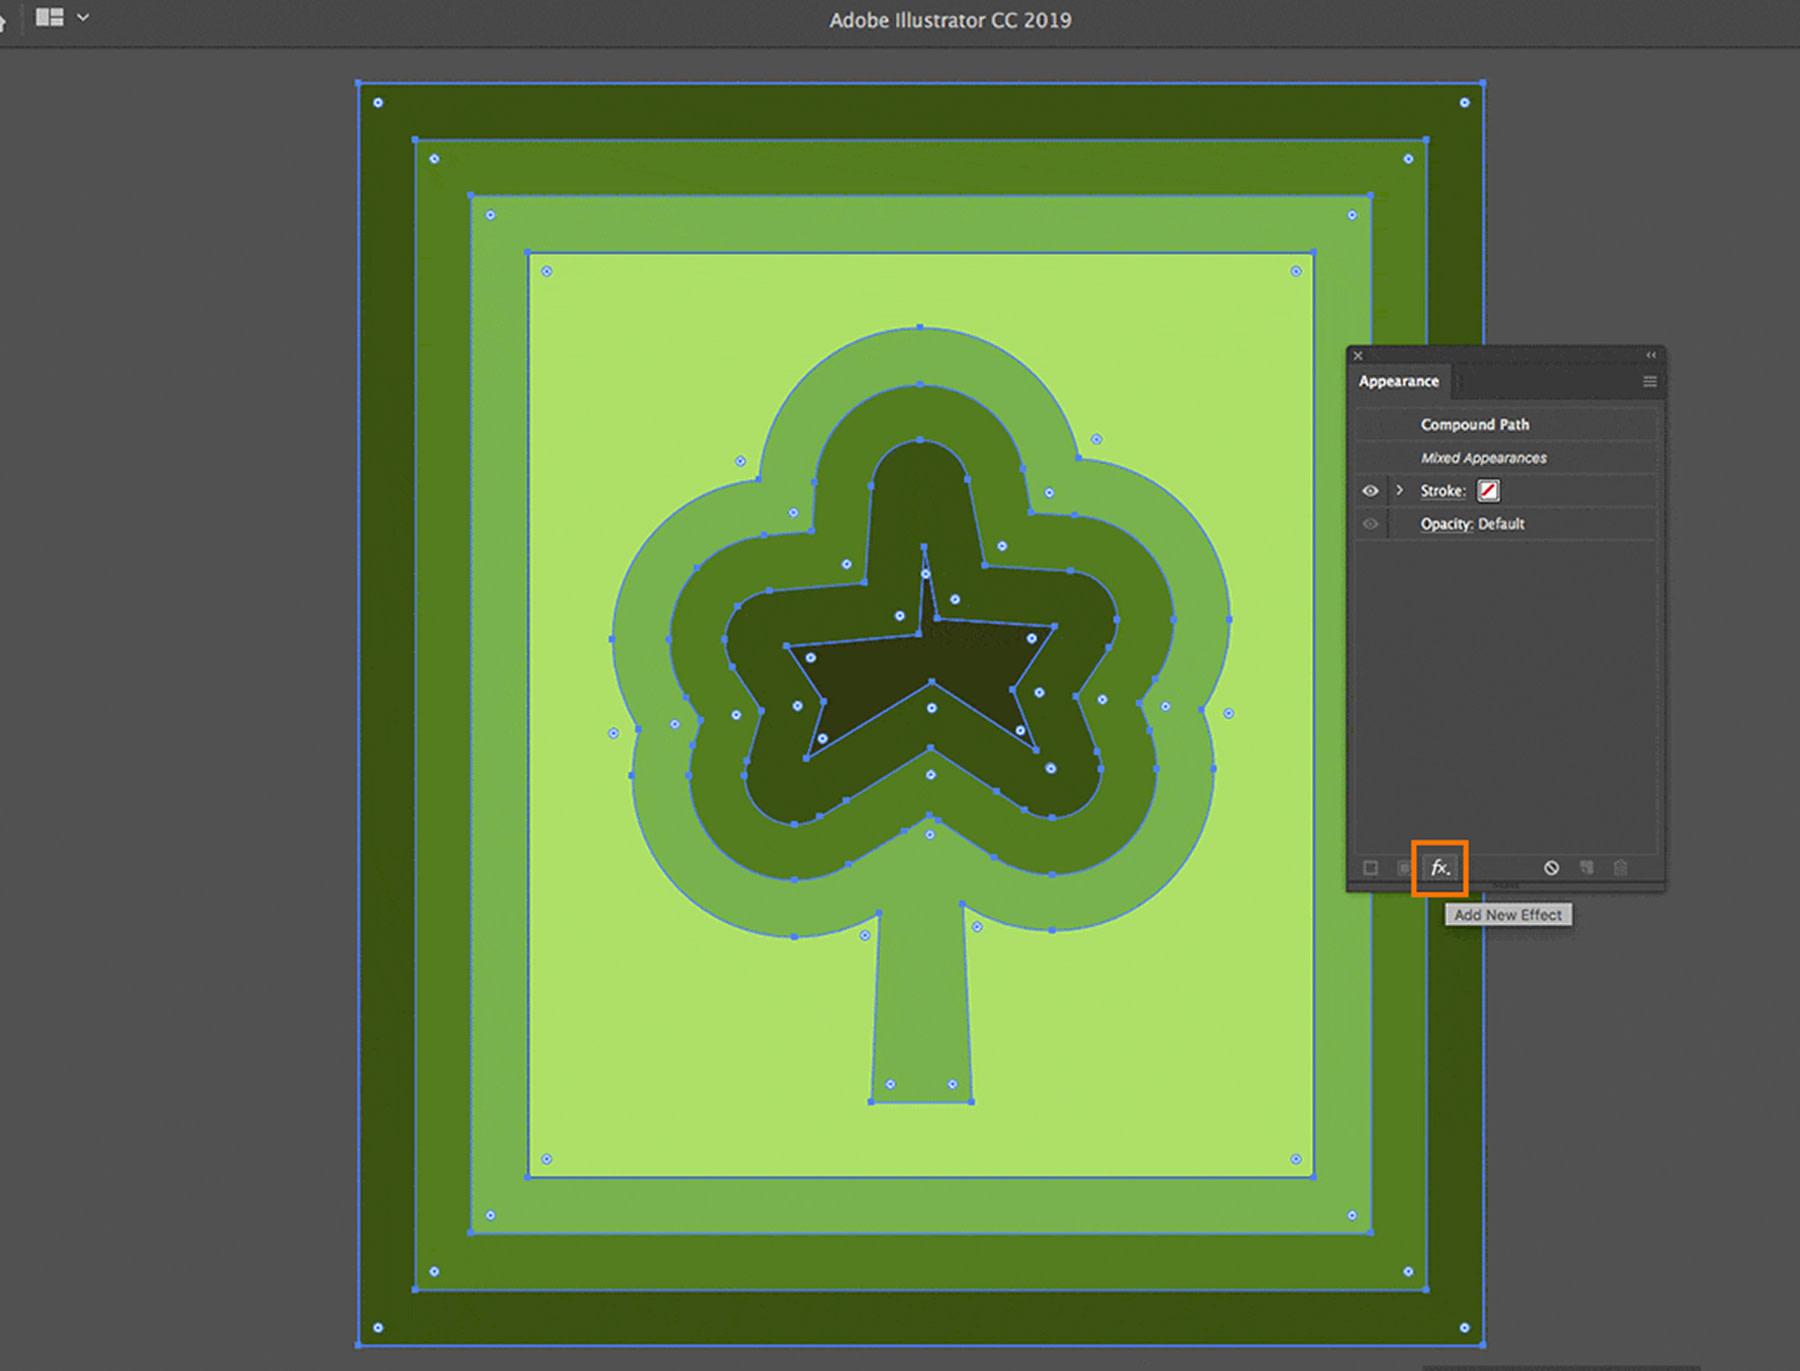Select the Compound Path row

pyautogui.click(x=1505, y=425)
